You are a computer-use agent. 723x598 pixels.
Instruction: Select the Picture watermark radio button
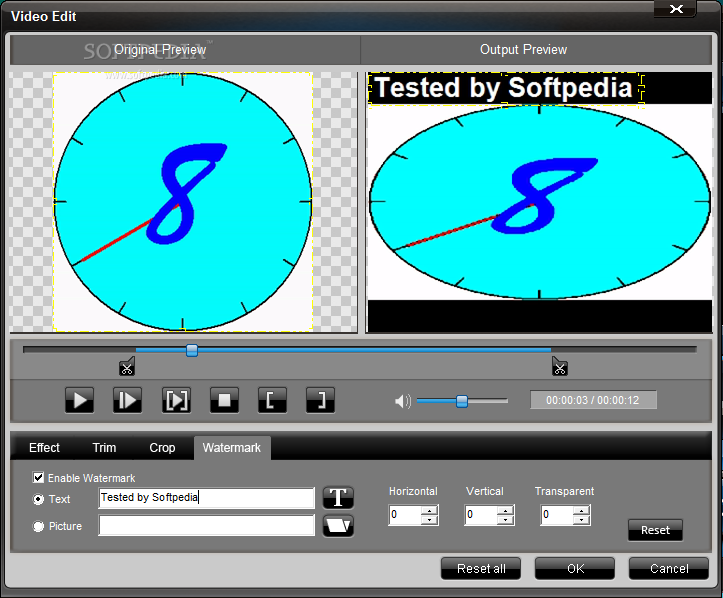pyautogui.click(x=38, y=526)
